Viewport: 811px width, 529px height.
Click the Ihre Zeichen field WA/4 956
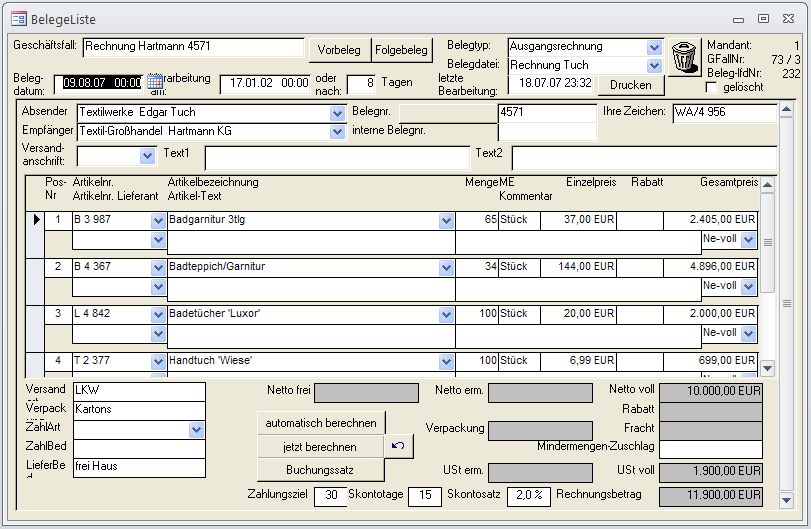(724, 112)
